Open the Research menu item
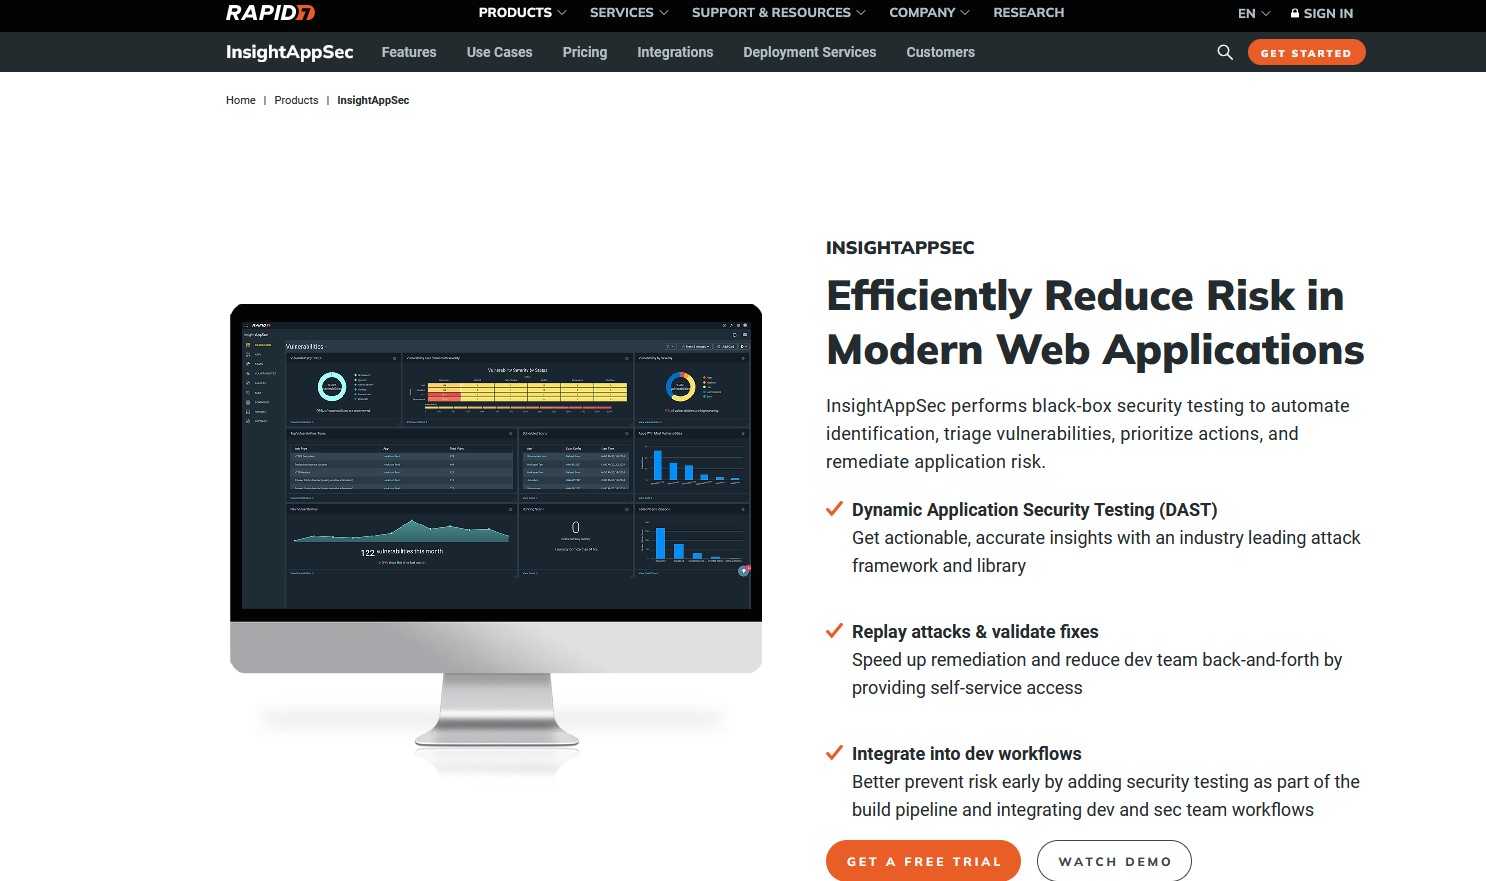Viewport: 1486px width, 881px height. coord(1028,13)
